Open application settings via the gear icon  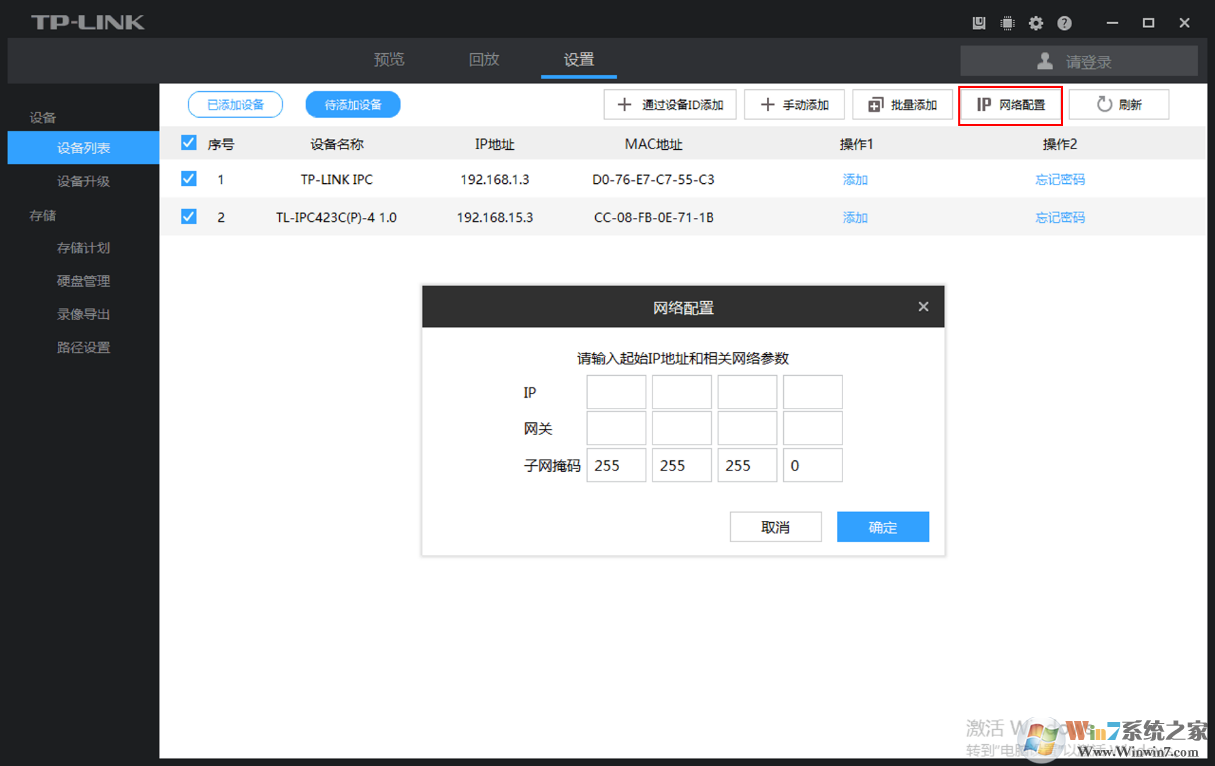pos(1035,22)
